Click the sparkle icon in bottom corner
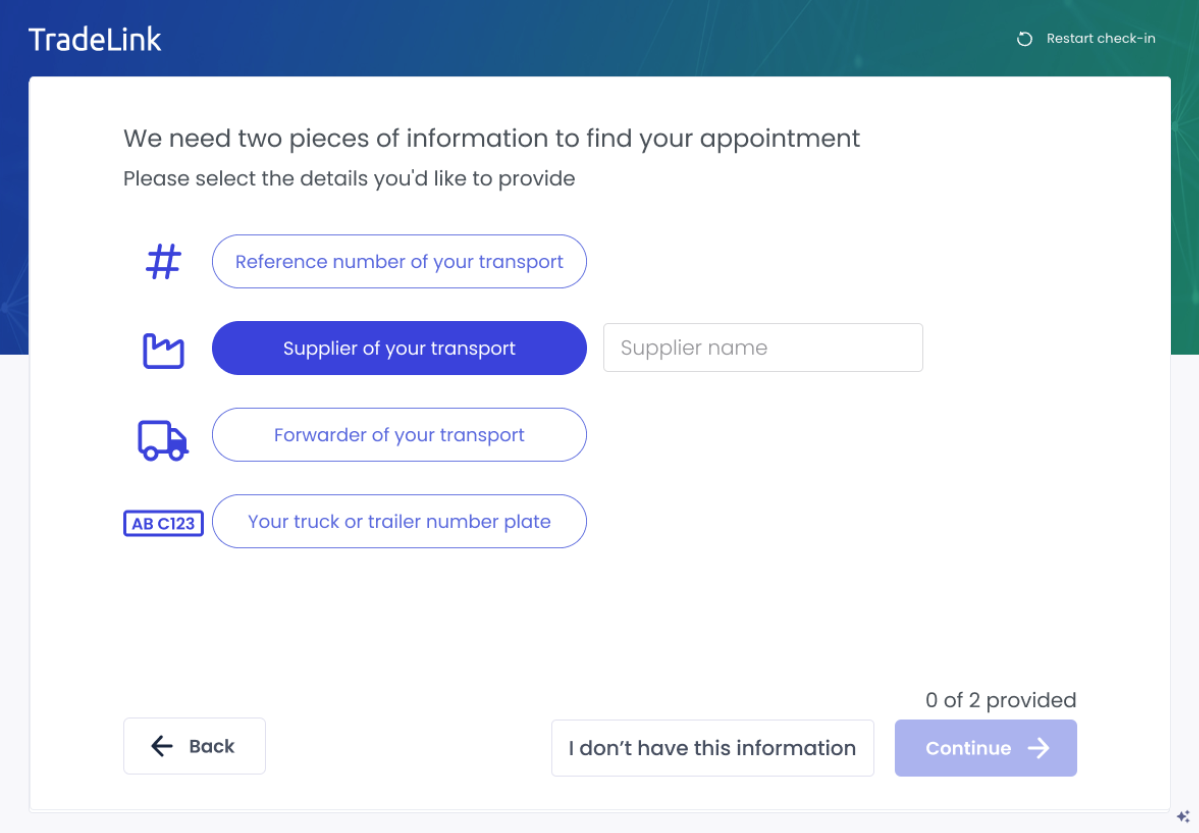This screenshot has width=1199, height=833. coord(1183,816)
